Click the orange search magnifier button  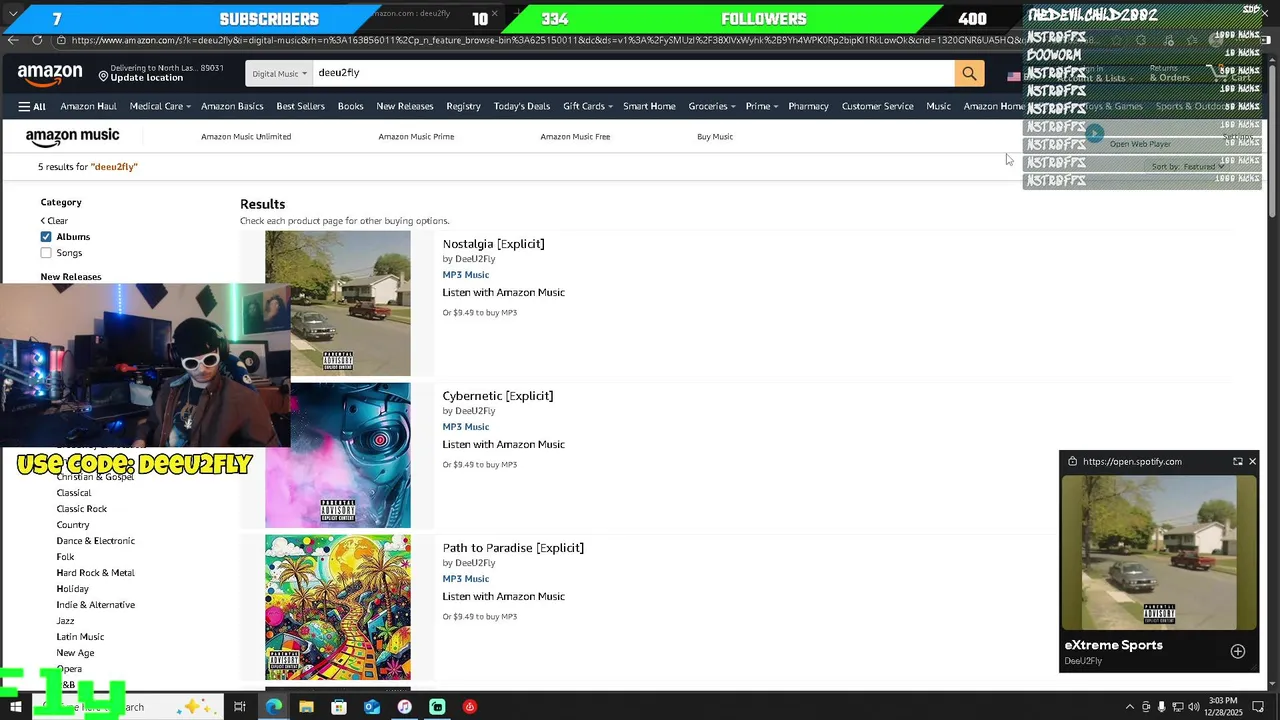click(x=969, y=73)
